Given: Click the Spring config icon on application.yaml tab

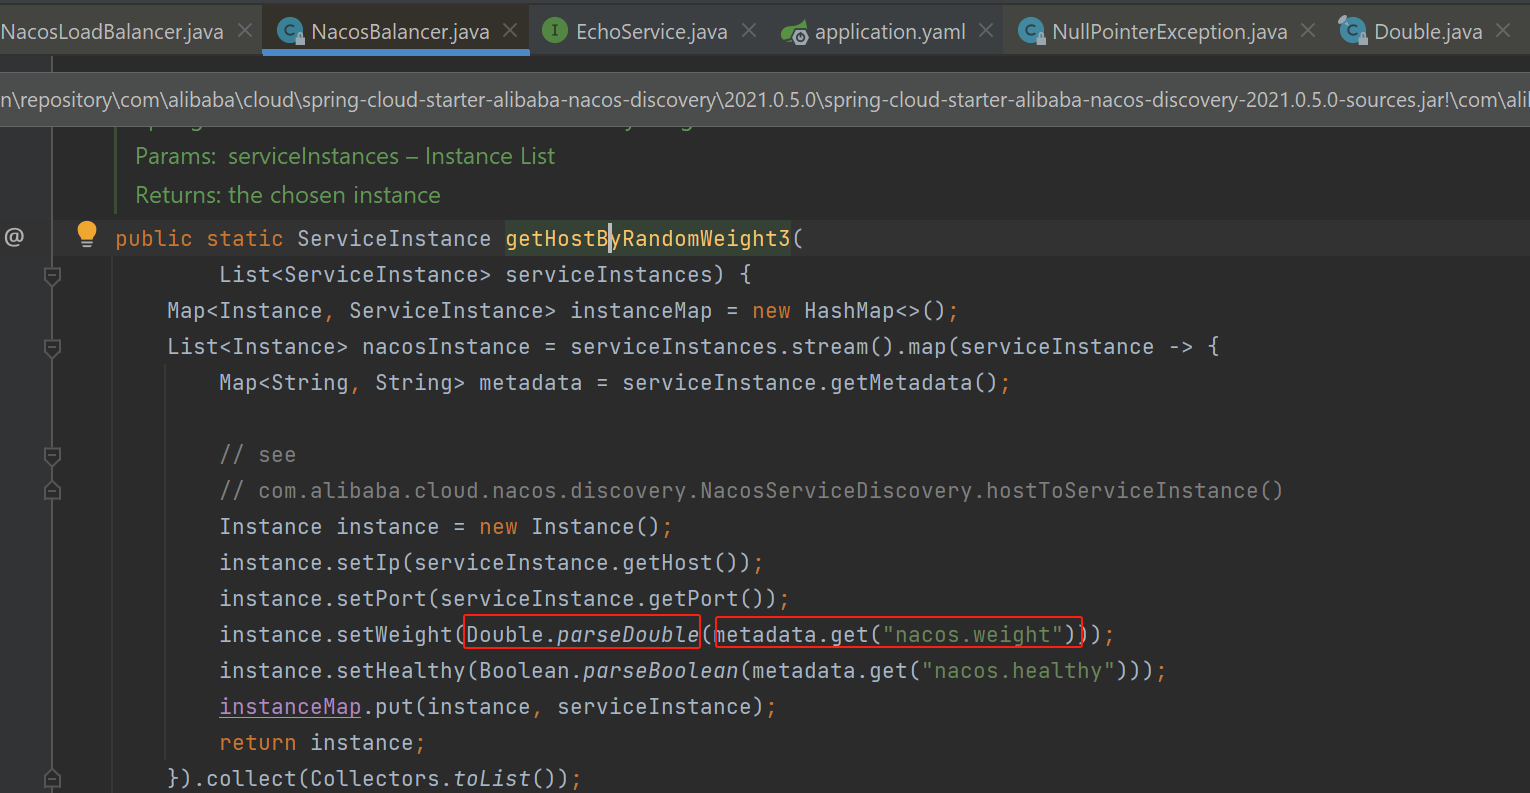Looking at the screenshot, I should pos(794,32).
